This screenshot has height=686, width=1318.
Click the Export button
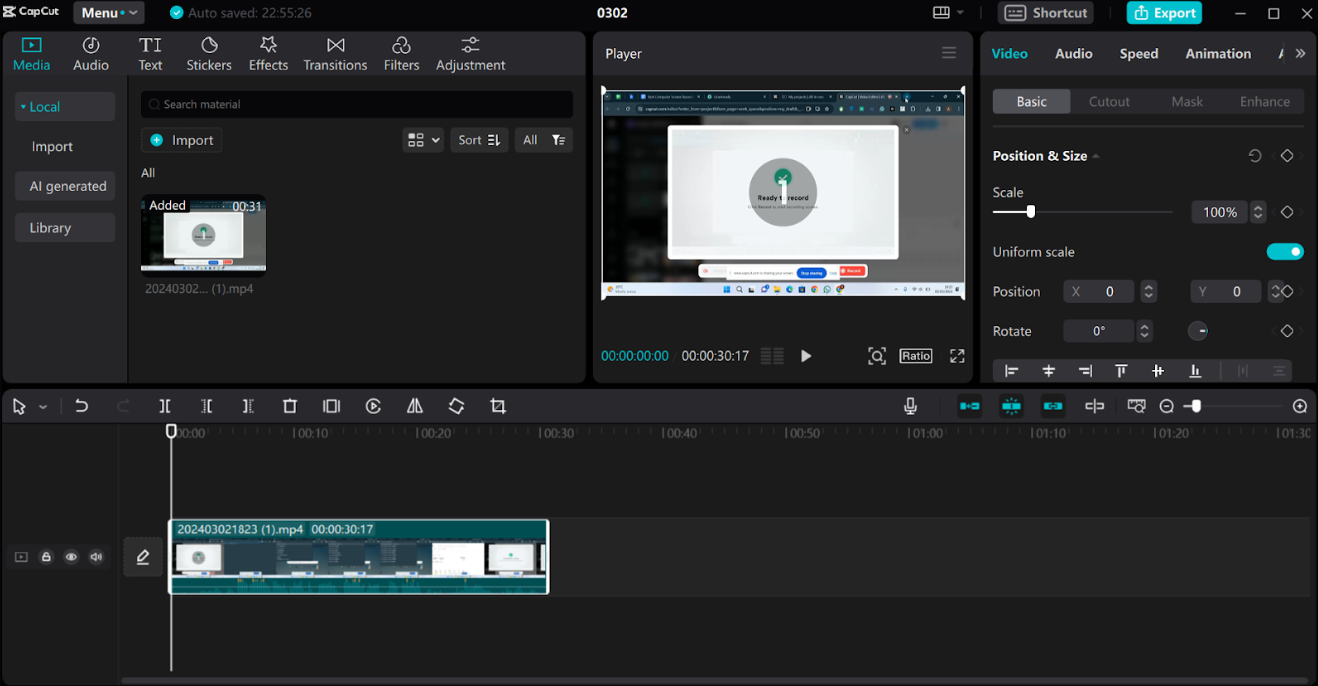[x=1164, y=13]
